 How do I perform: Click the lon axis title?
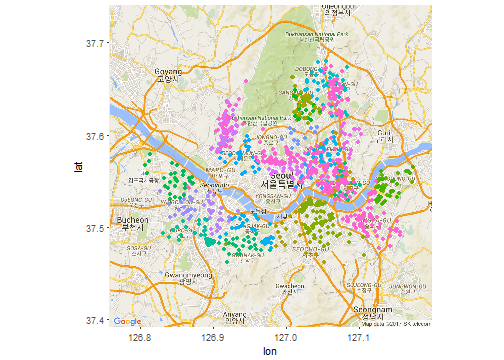(270, 351)
